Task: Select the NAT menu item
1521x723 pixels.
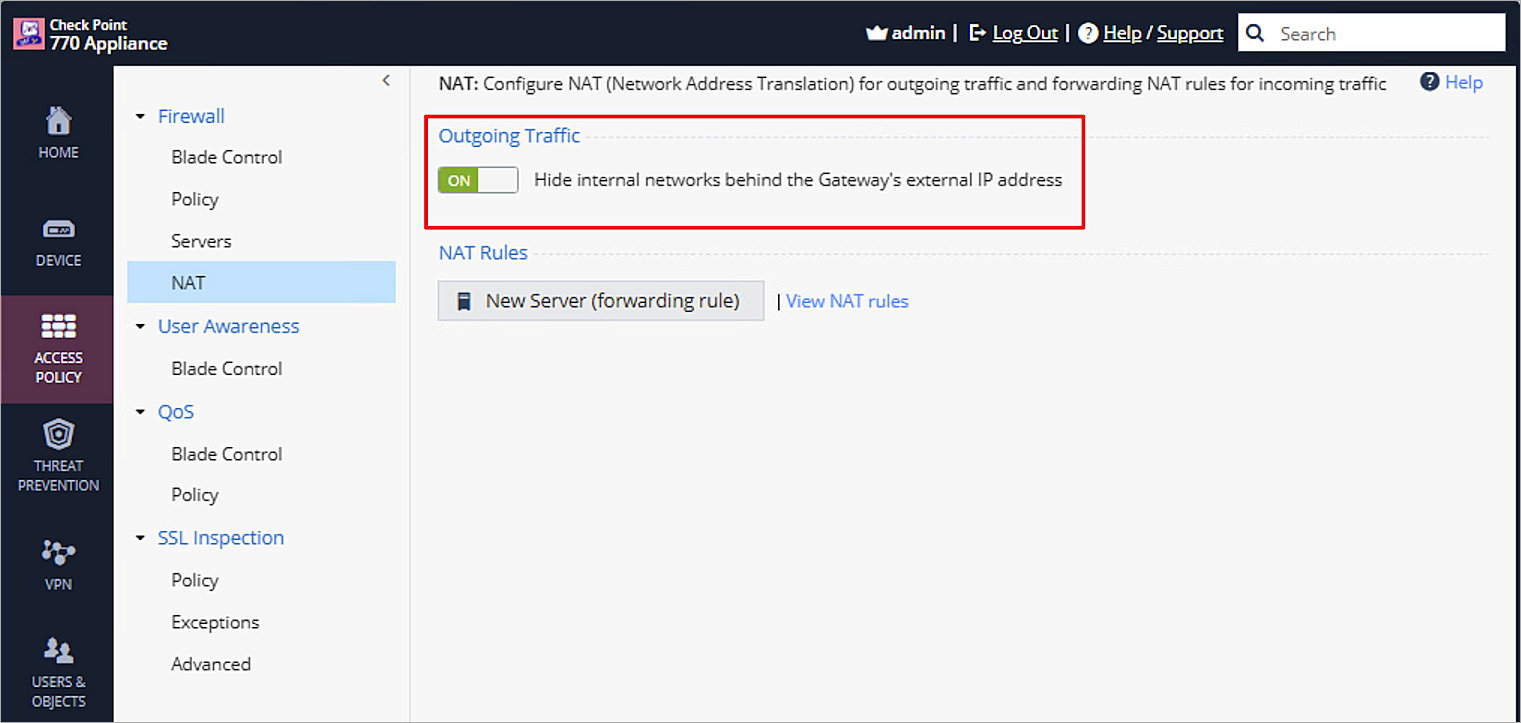Action: [x=188, y=282]
